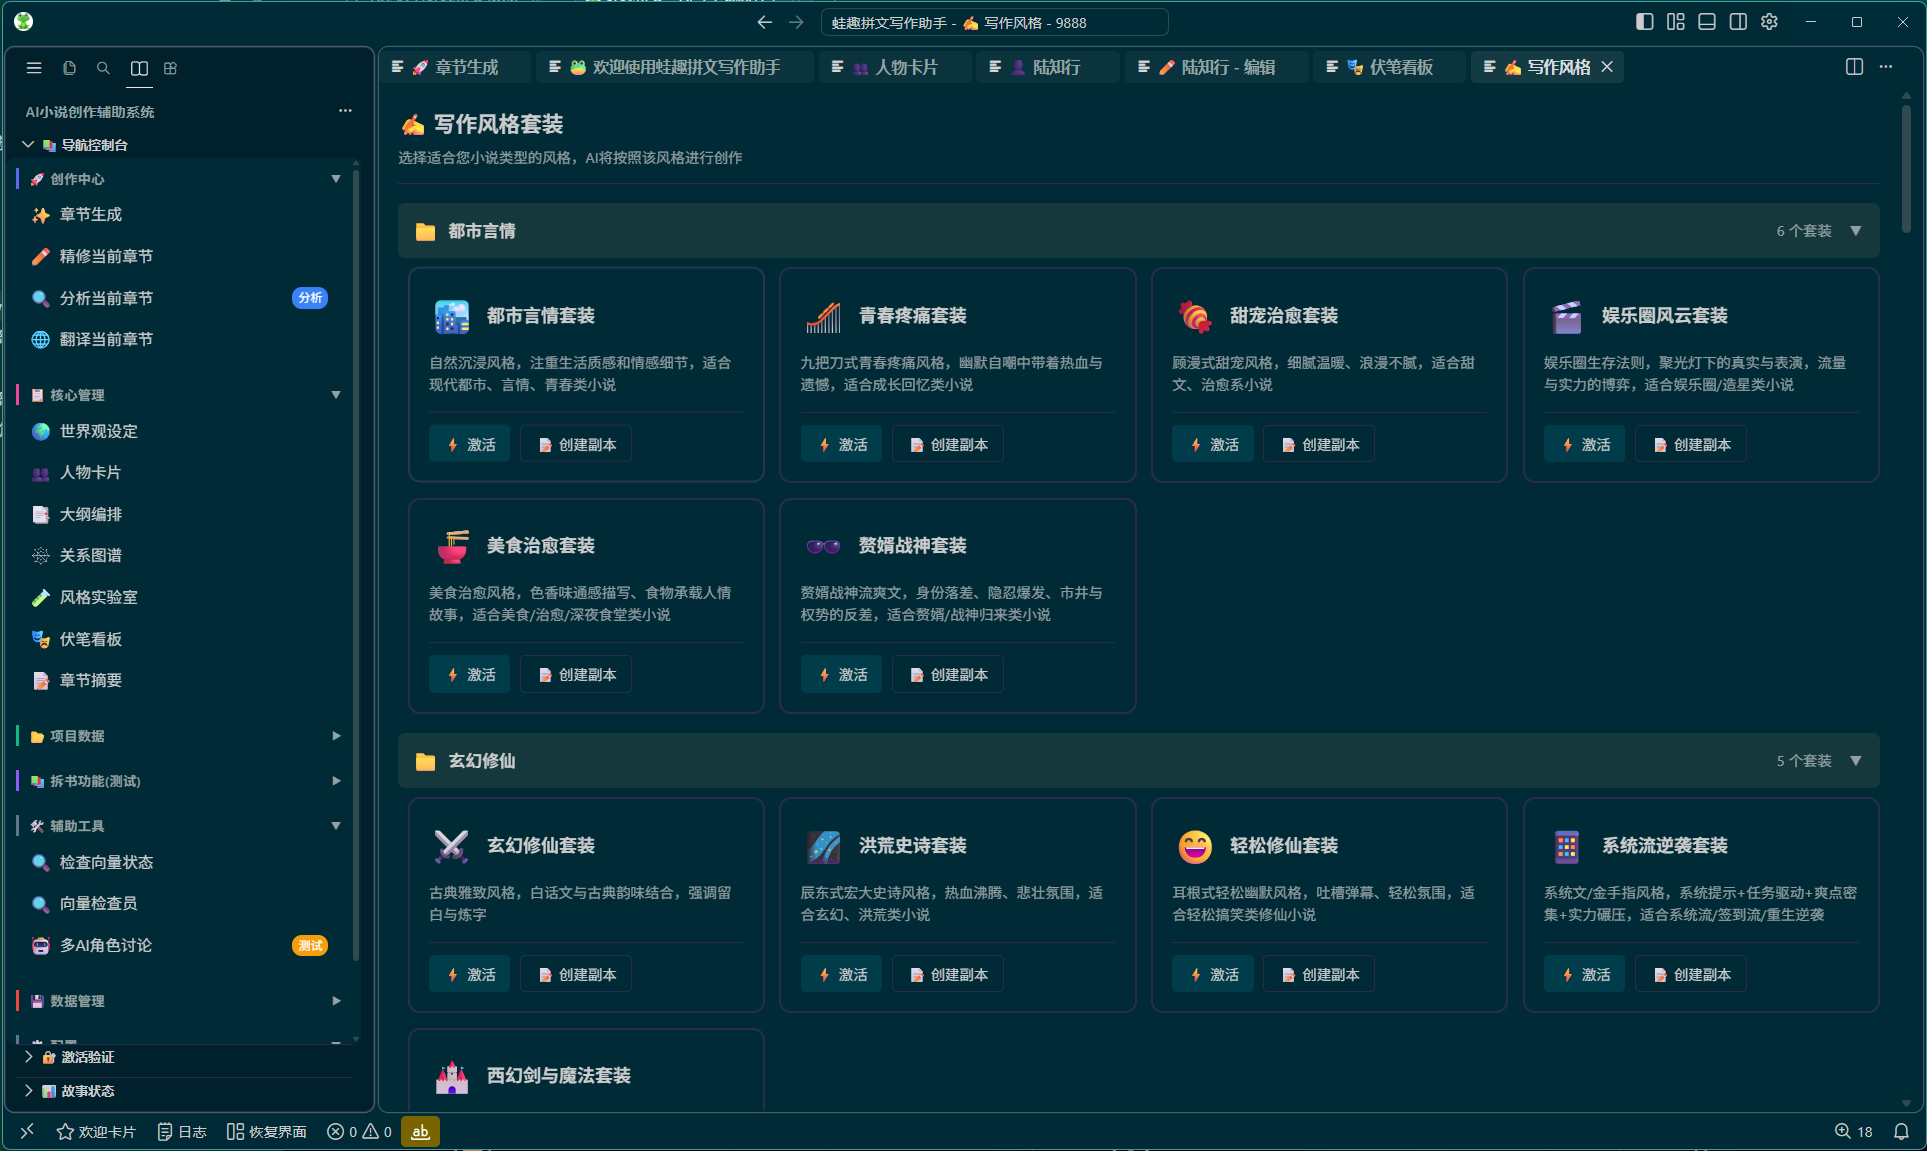Create a copy of 娱乐圈风云套装
This screenshot has height=1151, width=1927.
coord(1691,445)
